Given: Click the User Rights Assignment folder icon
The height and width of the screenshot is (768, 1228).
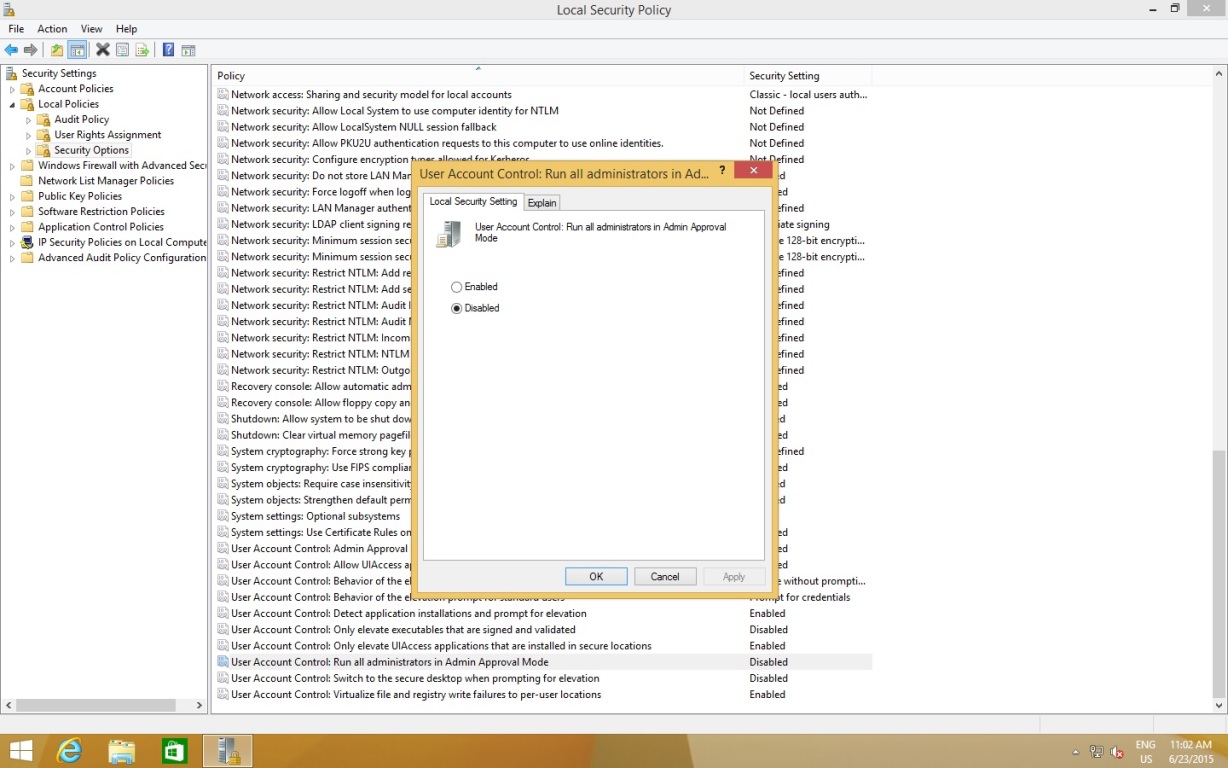Looking at the screenshot, I should 44,135.
